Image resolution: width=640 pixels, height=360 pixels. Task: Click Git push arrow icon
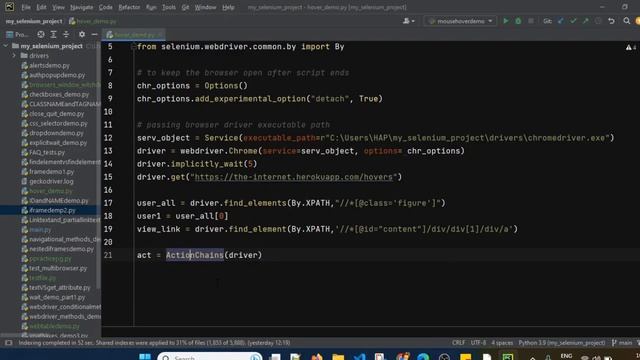tap(586, 21)
